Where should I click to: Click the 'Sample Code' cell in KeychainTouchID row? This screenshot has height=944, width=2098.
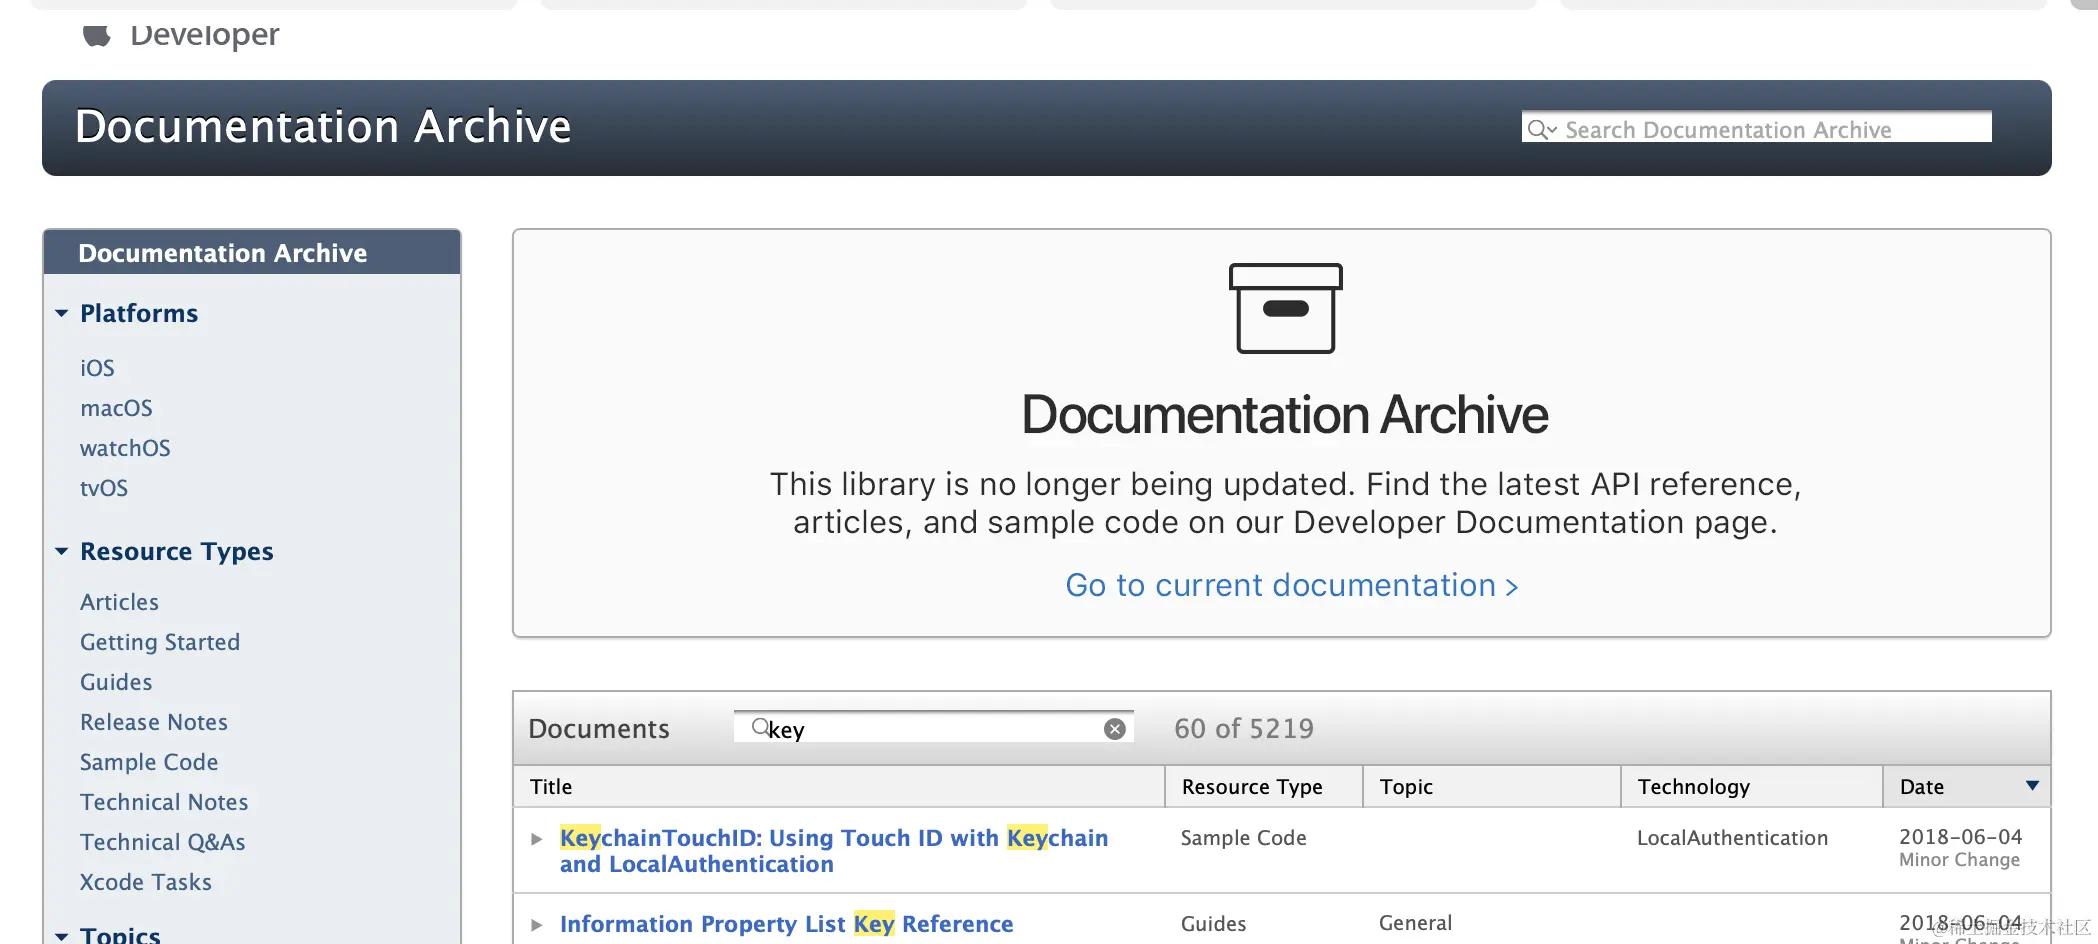click(x=1243, y=838)
